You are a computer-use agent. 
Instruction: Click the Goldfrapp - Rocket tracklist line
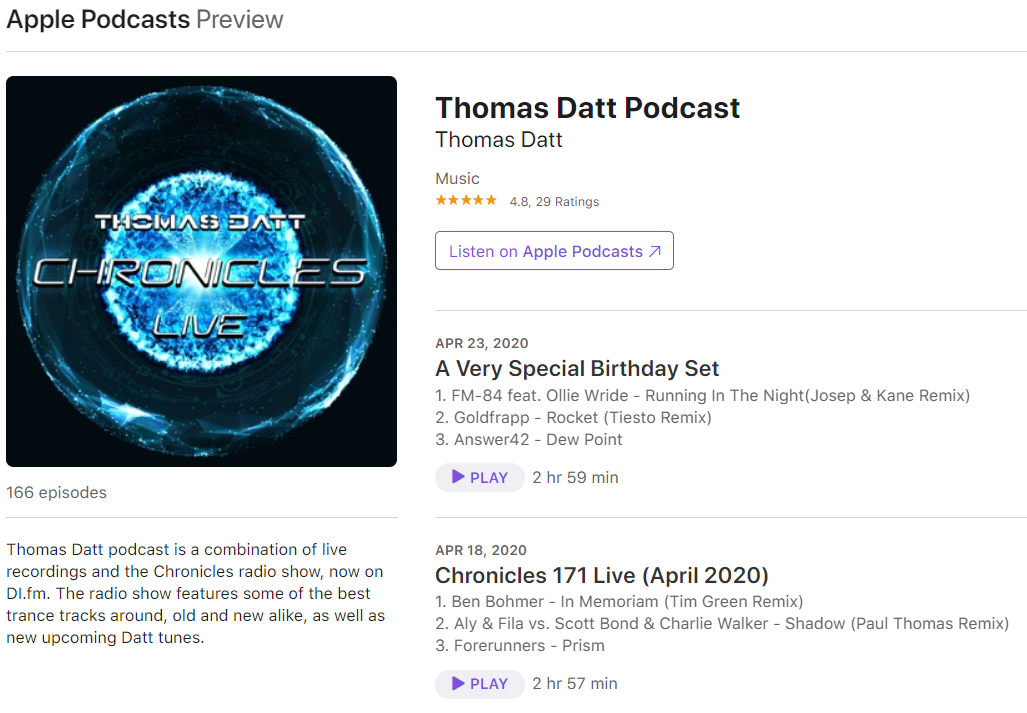coord(573,418)
